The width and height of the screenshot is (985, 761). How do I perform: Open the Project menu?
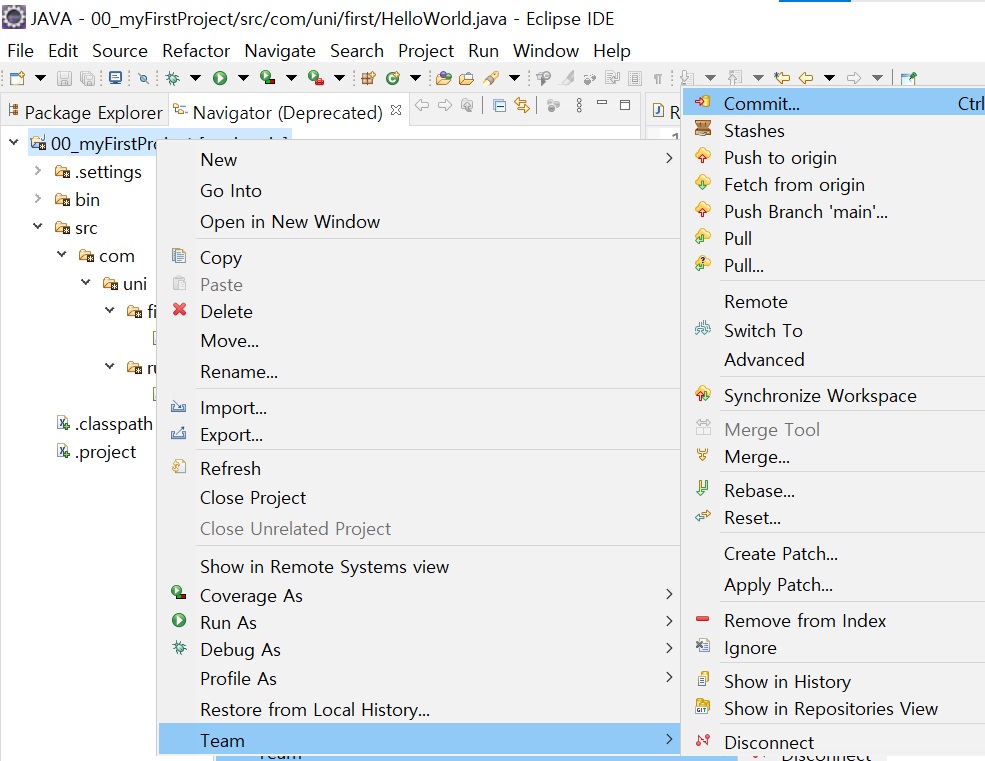426,50
